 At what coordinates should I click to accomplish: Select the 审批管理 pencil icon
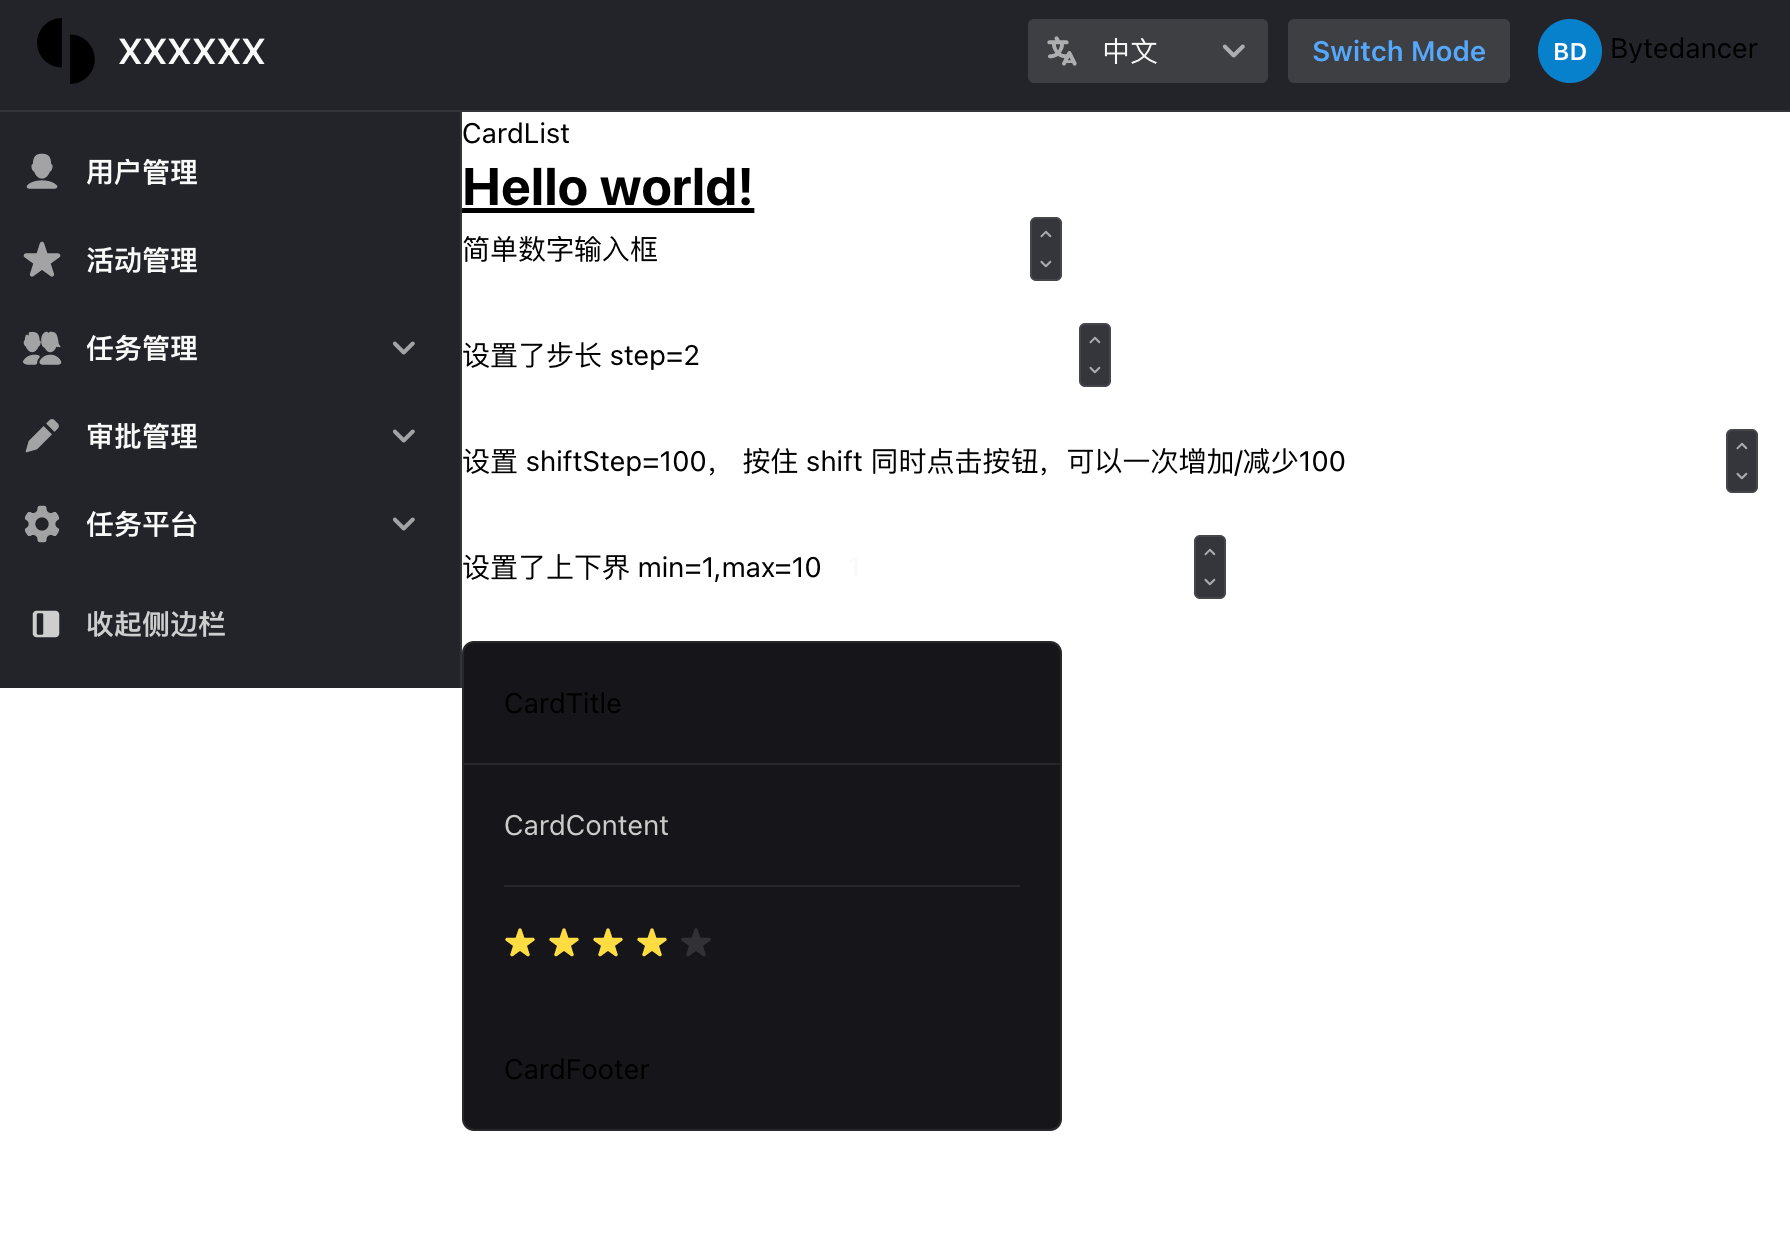(41, 435)
